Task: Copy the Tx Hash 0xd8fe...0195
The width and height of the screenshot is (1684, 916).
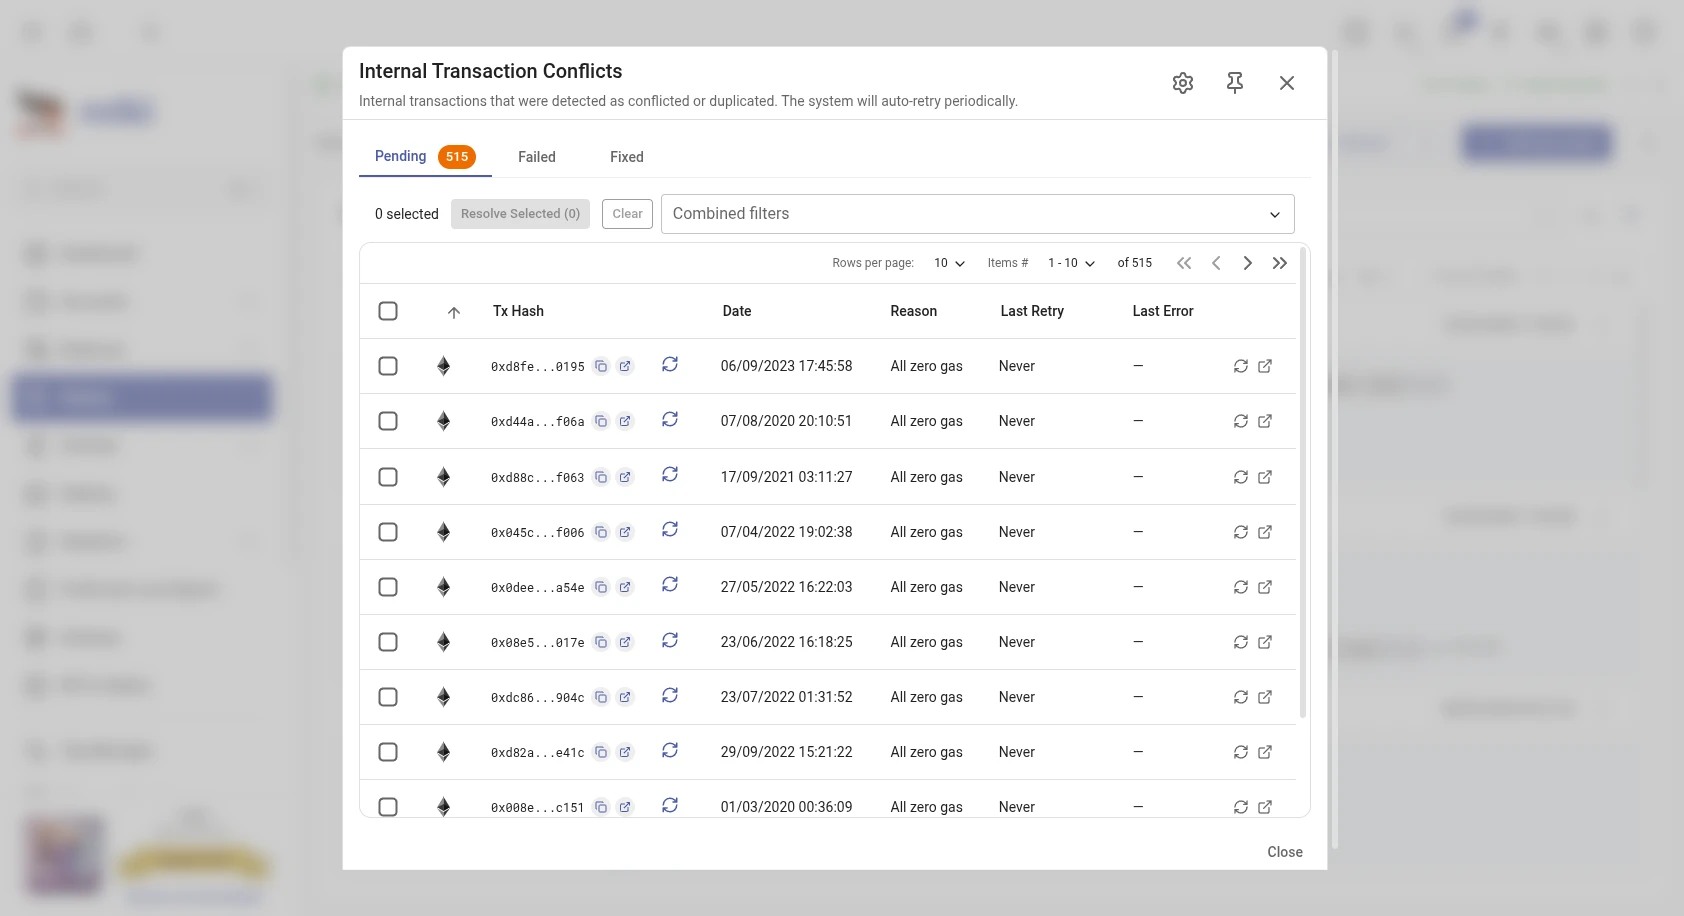Action: (x=601, y=366)
